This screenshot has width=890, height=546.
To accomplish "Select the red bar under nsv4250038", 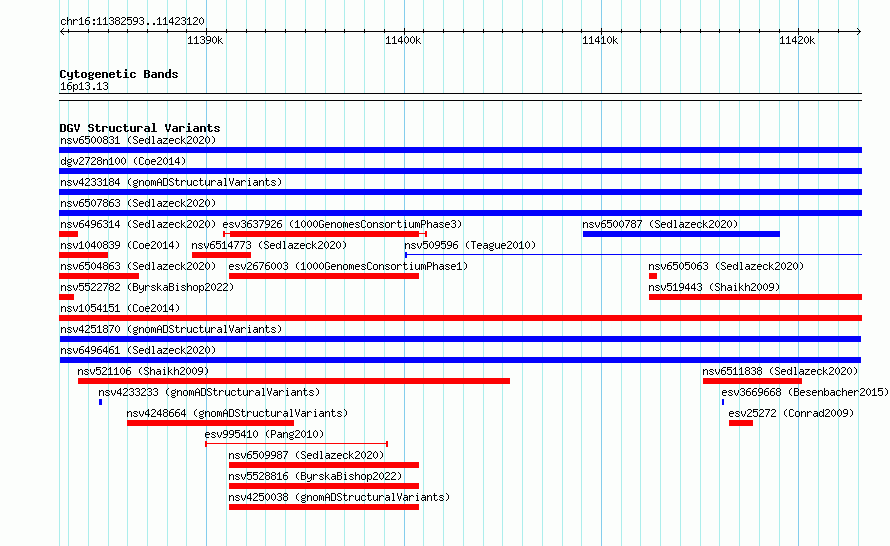I will [324, 507].
